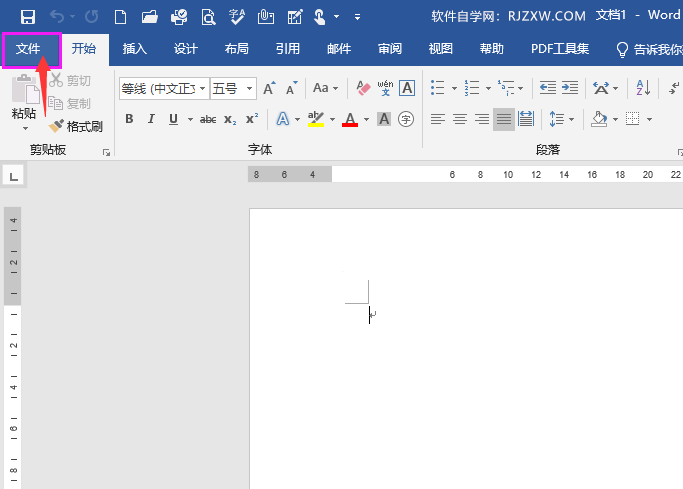The width and height of the screenshot is (683, 489).
Task: Switch to the 设计 tab
Action: (x=186, y=49)
